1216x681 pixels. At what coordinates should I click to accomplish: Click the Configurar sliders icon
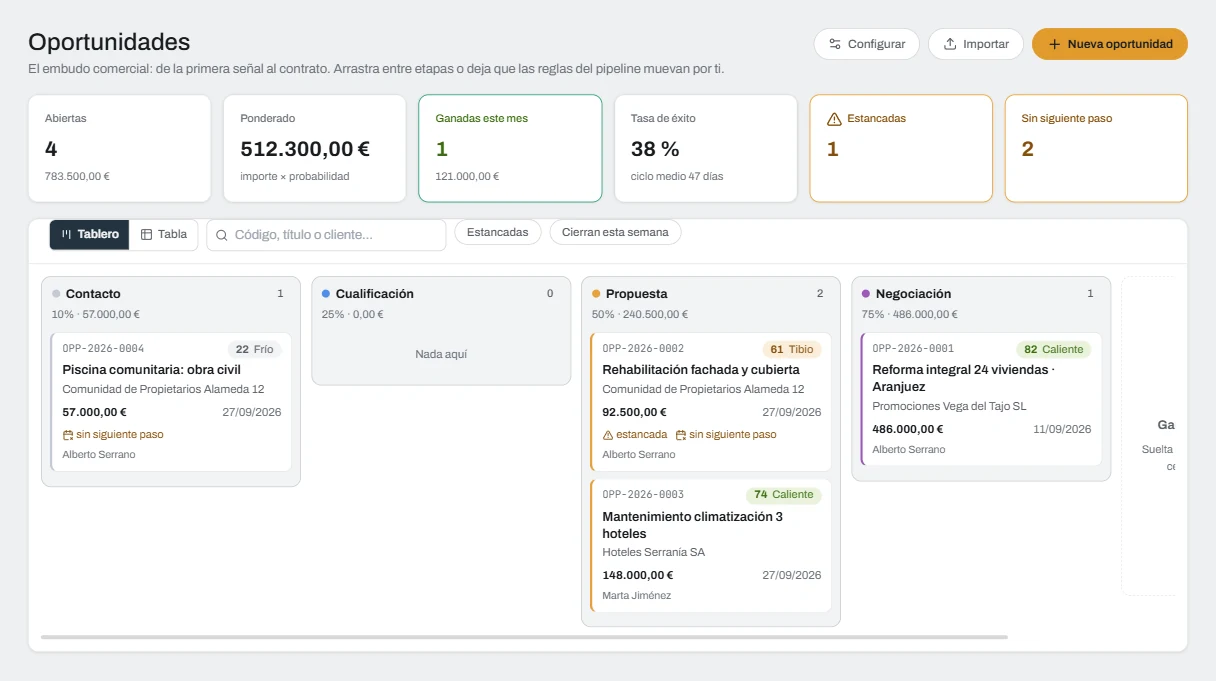tap(835, 44)
